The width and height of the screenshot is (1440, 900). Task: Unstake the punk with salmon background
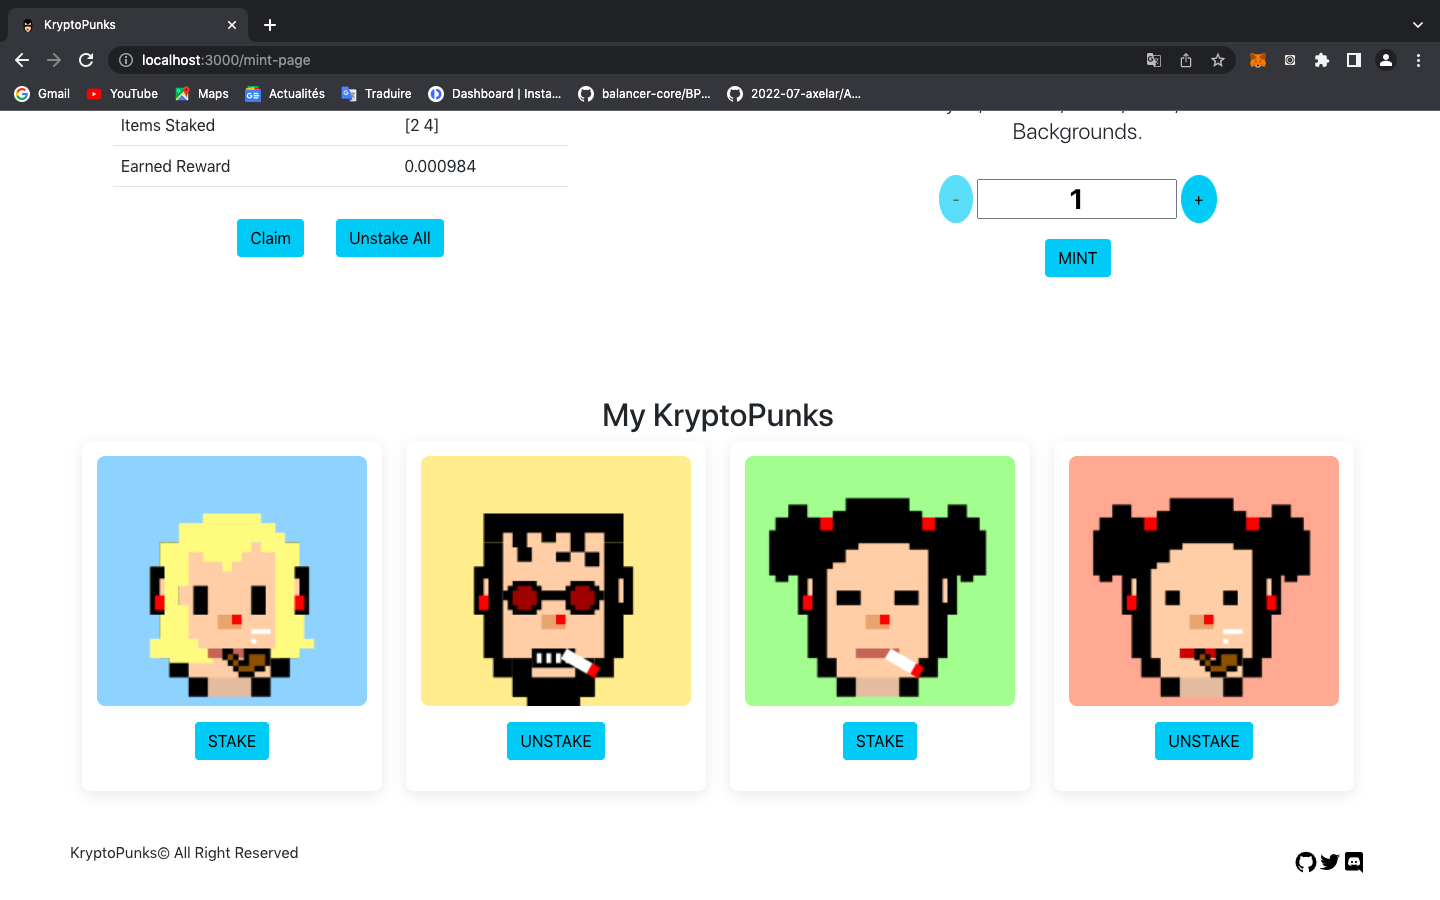pos(1204,741)
